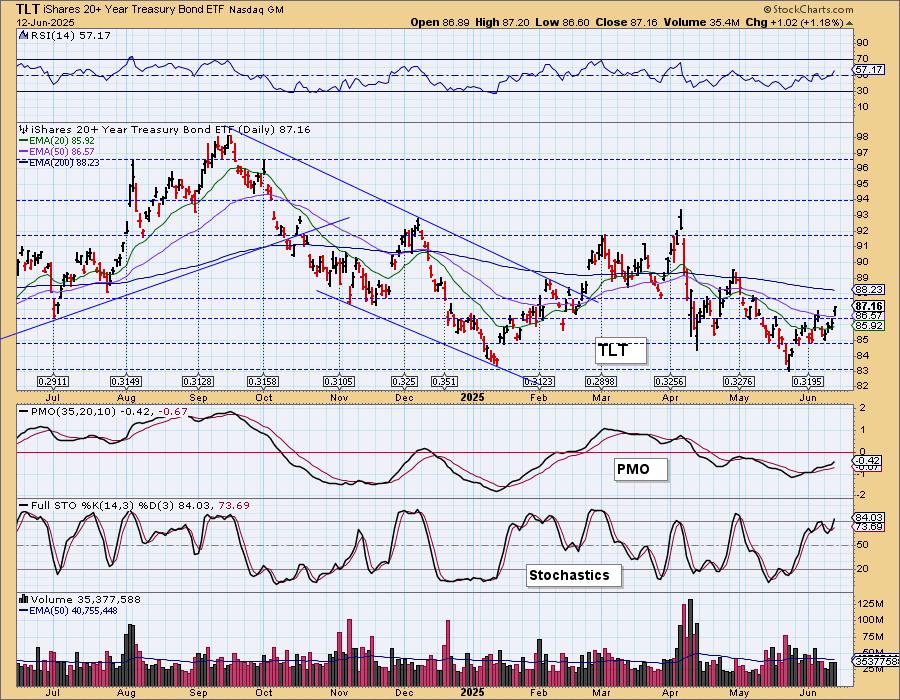
Task: Click the Chg +1.02 (+1.18%) value
Action: point(794,22)
